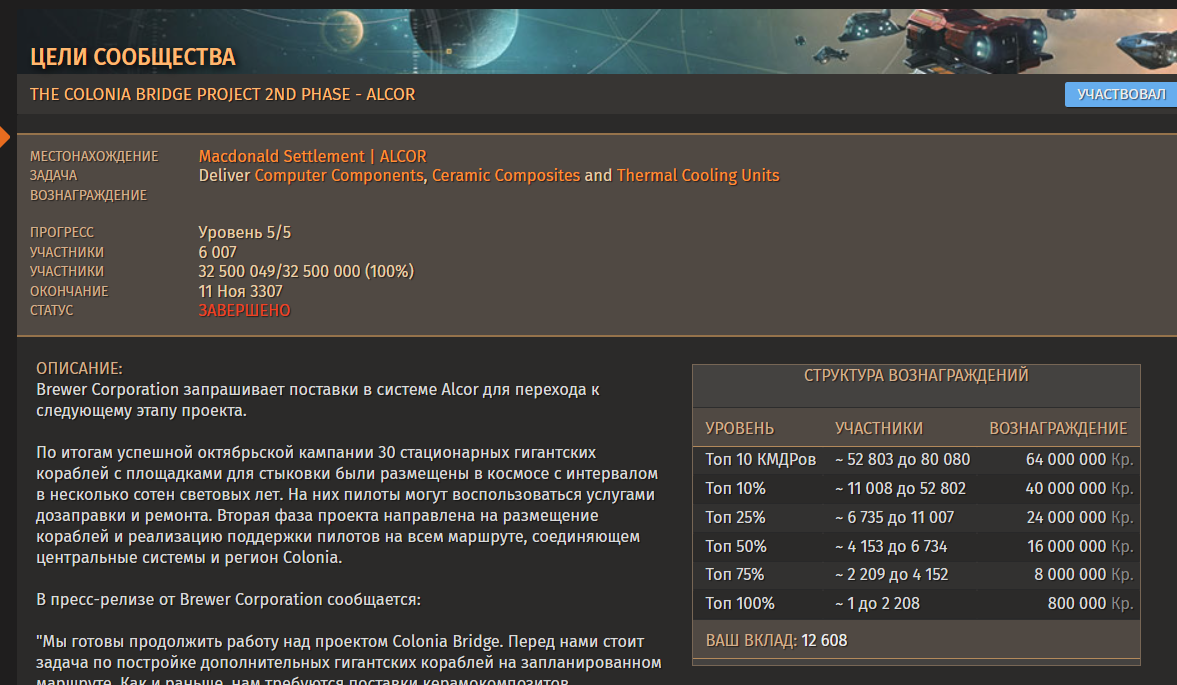Click the УЧАСТВОВАЛ button
1177x685 pixels.
pyautogui.click(x=1121, y=95)
